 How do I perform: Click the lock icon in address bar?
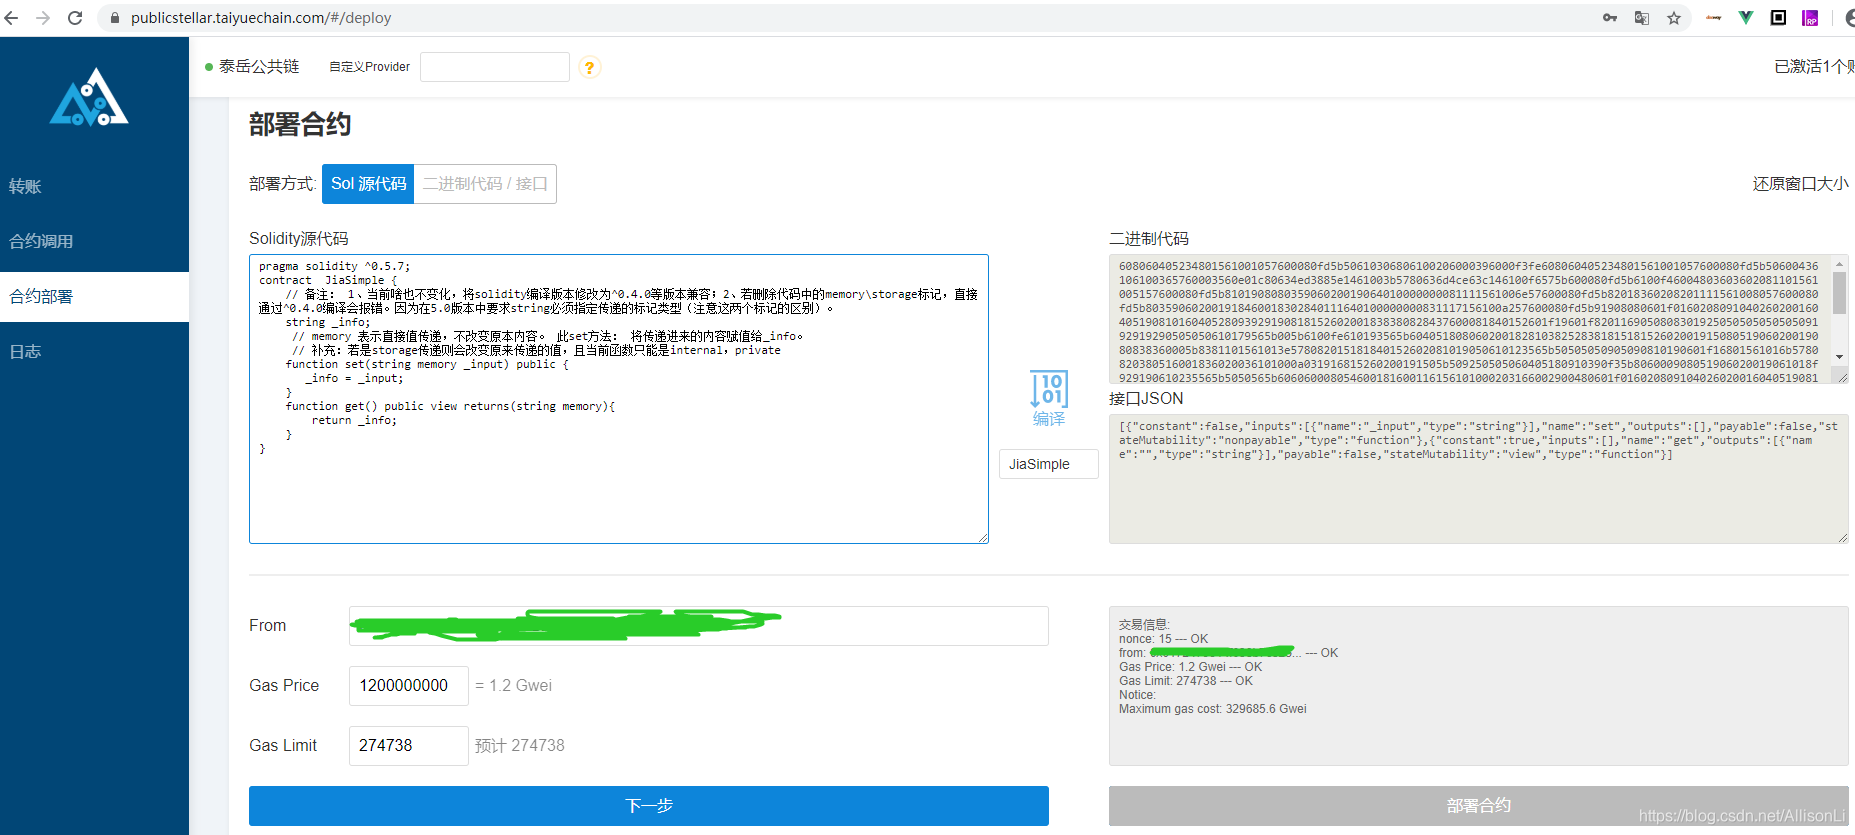pyautogui.click(x=114, y=18)
